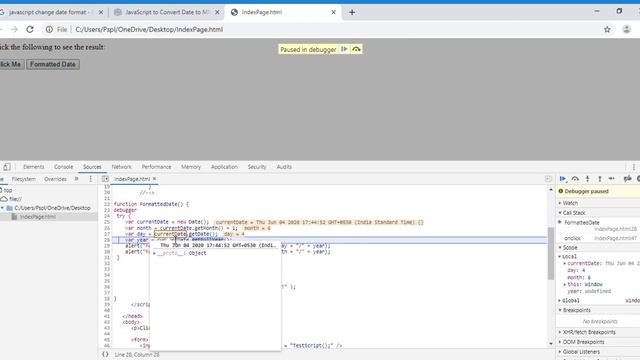Step into next function call
The width and height of the screenshot is (640, 360).
pos(587,179)
